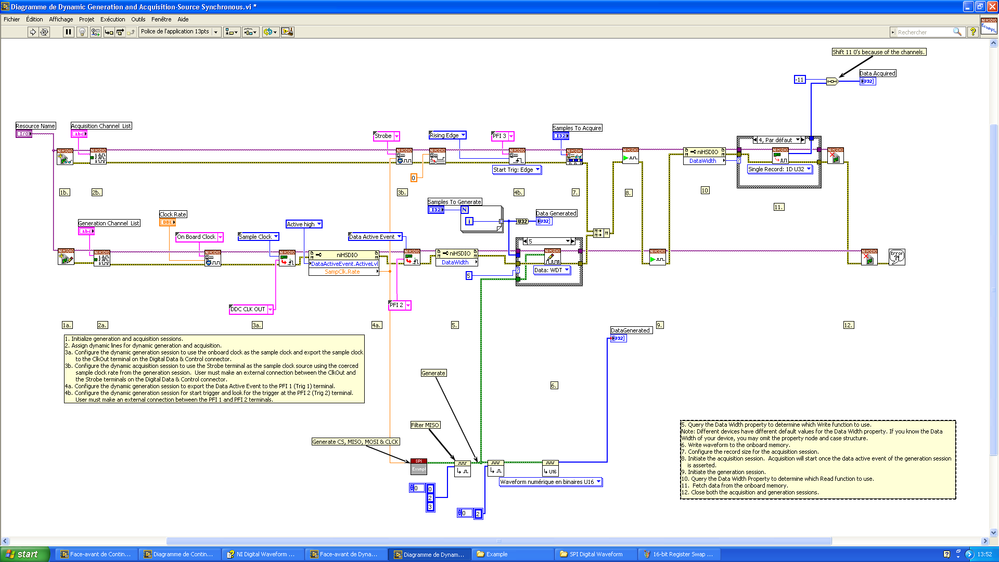Open the Start Trig: Edge selector
The width and height of the screenshot is (999, 562).
pos(517,169)
